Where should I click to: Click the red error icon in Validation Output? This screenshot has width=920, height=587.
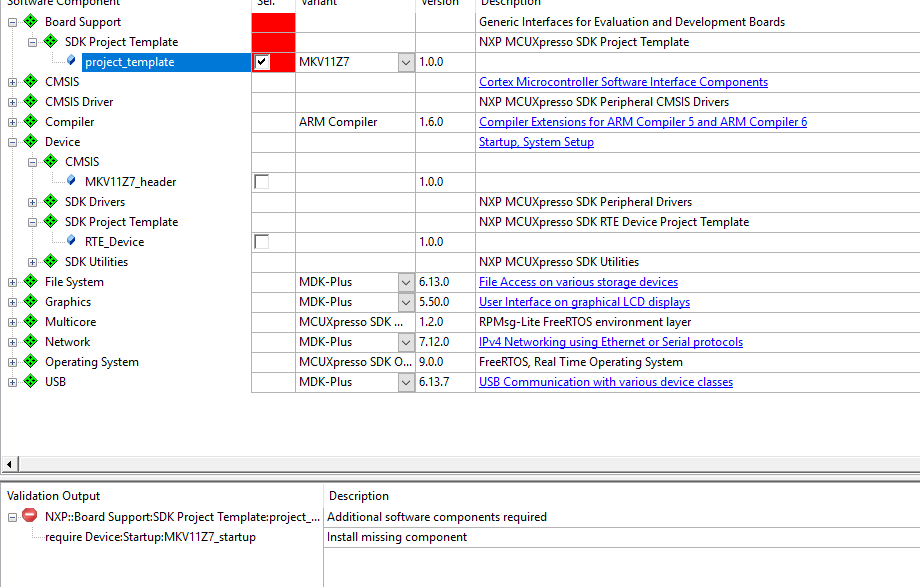pos(29,515)
